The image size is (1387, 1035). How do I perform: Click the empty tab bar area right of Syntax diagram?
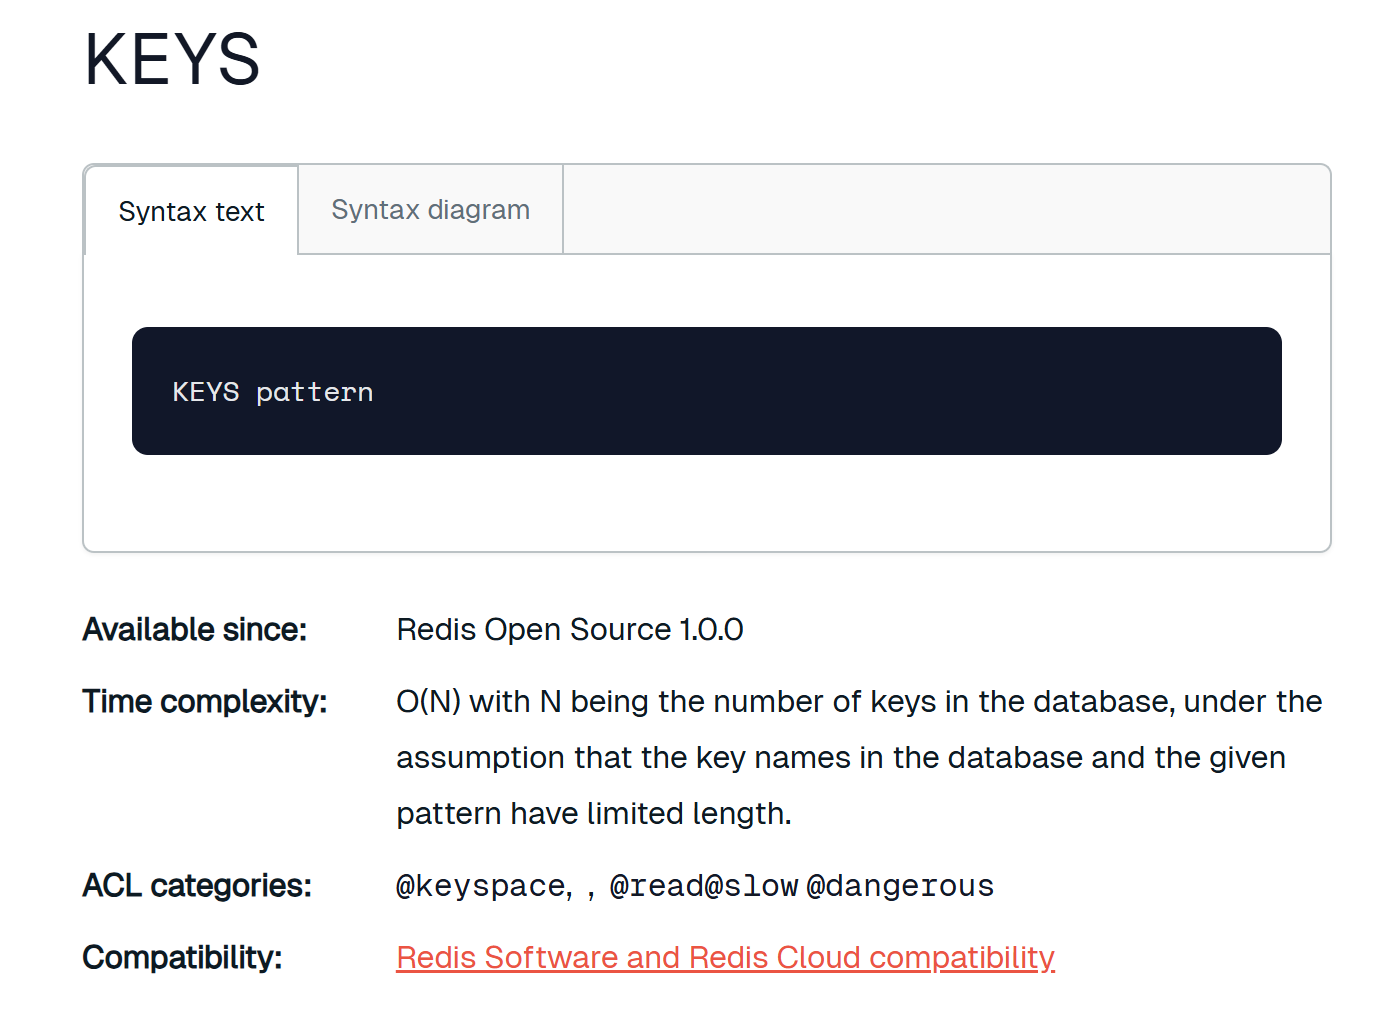pyautogui.click(x=945, y=210)
